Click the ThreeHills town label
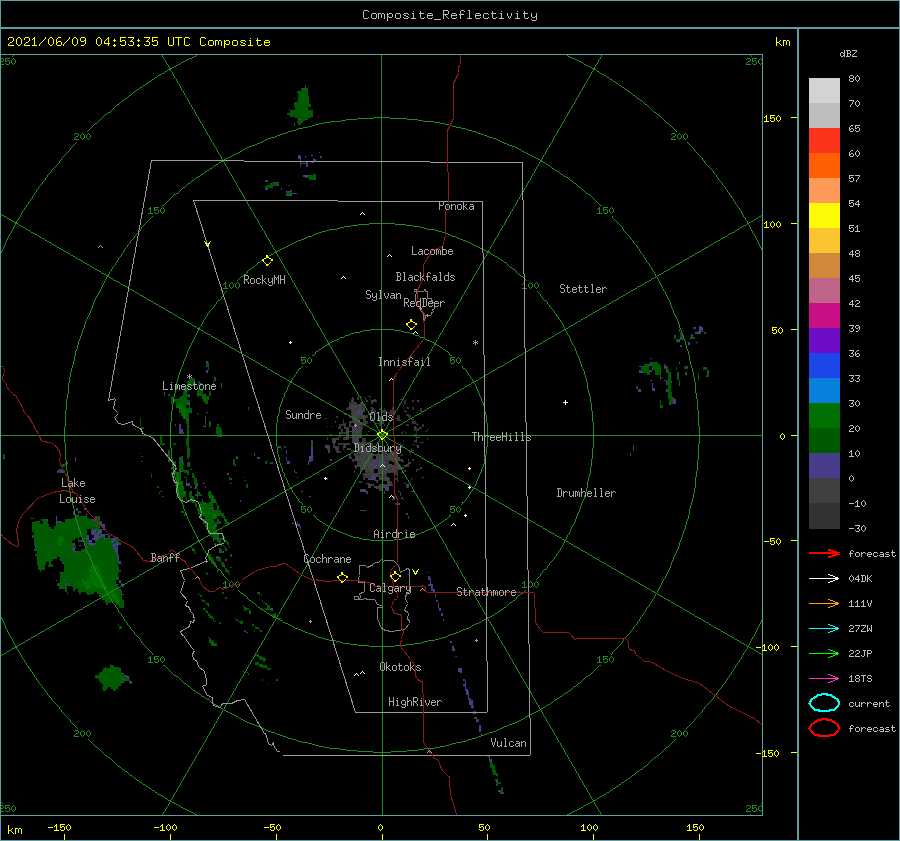 [x=501, y=437]
